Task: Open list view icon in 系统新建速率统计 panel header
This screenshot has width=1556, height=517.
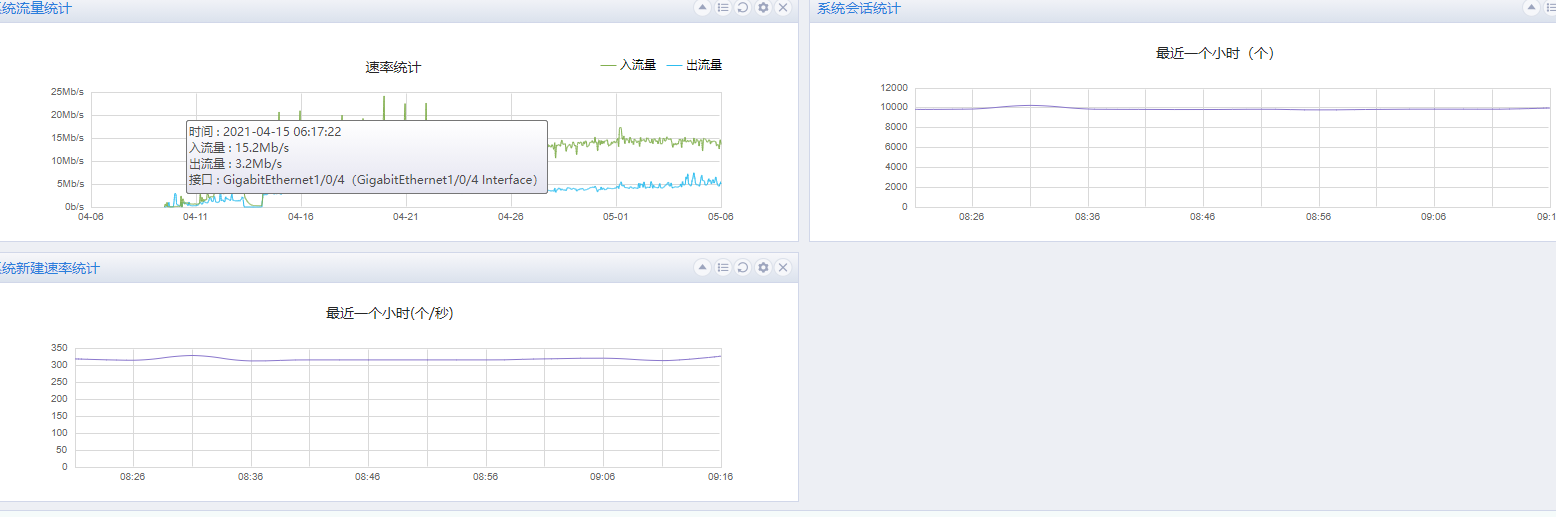Action: (x=723, y=267)
